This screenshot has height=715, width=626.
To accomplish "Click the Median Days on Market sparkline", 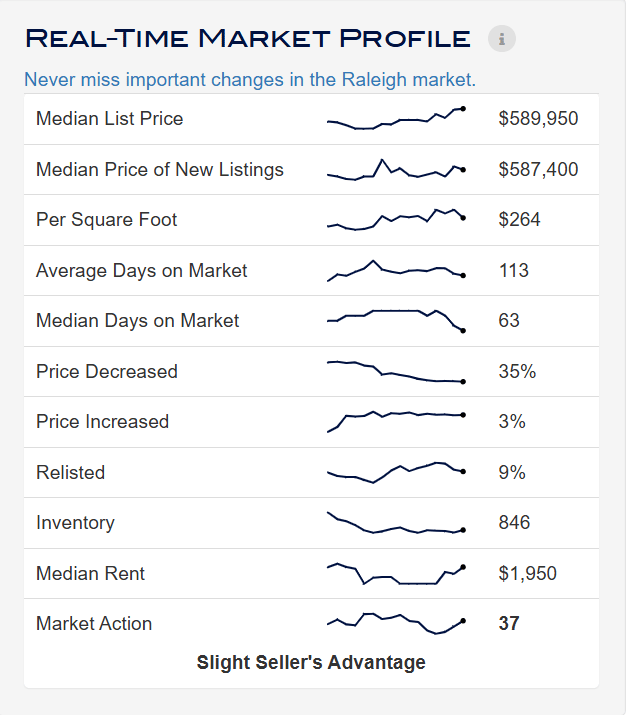I will point(396,320).
